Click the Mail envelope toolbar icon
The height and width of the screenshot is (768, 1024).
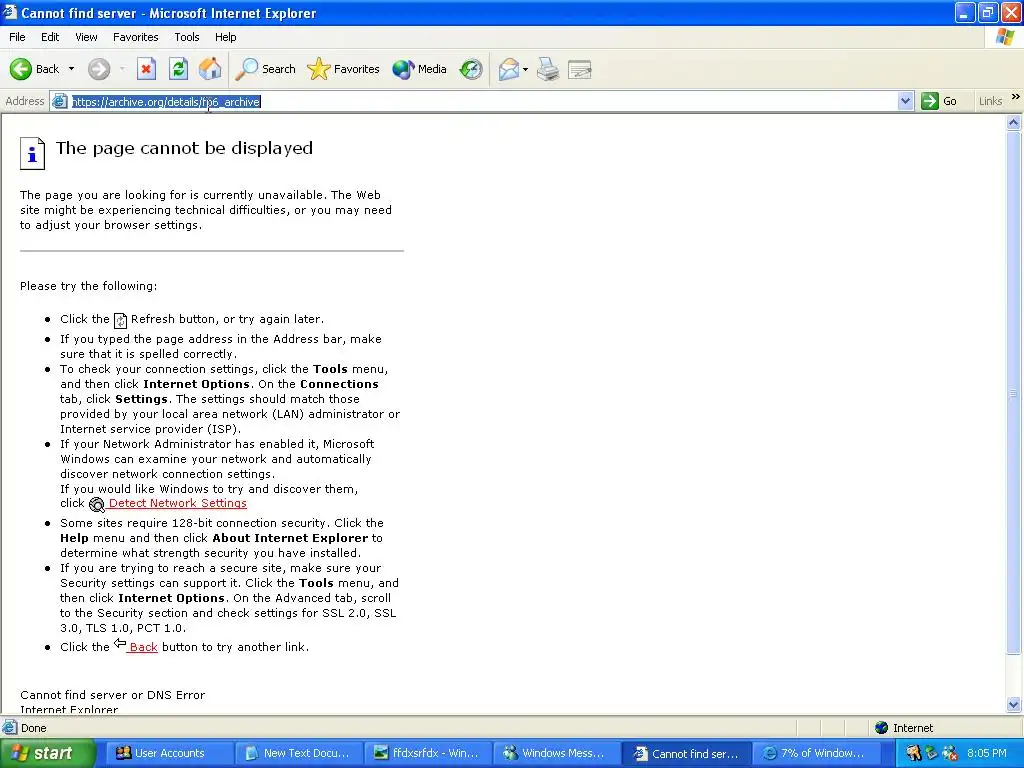(x=508, y=69)
